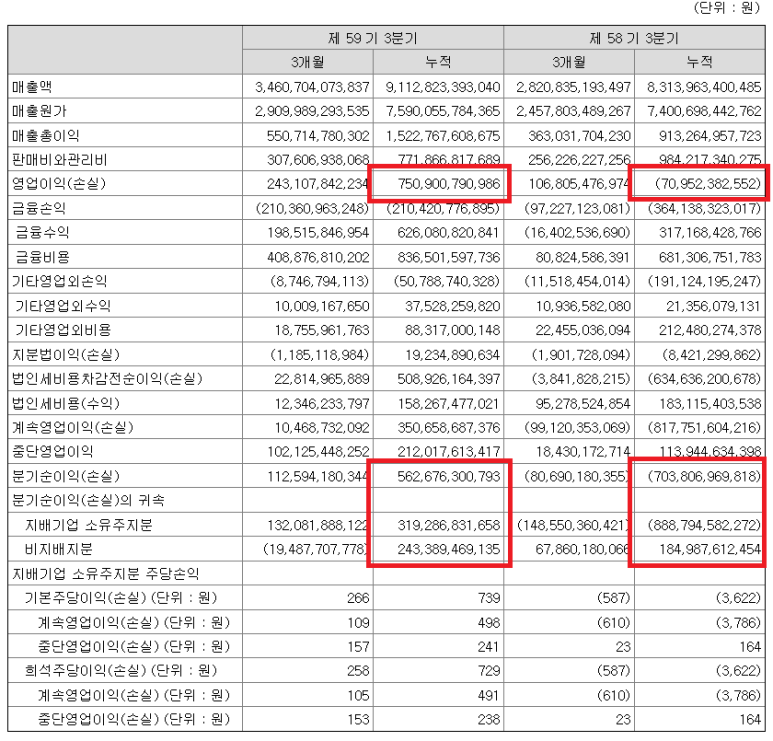Click the 법인세비용차감전순이익(손실) row label
Viewport: 773px width, 741px height.
107,379
